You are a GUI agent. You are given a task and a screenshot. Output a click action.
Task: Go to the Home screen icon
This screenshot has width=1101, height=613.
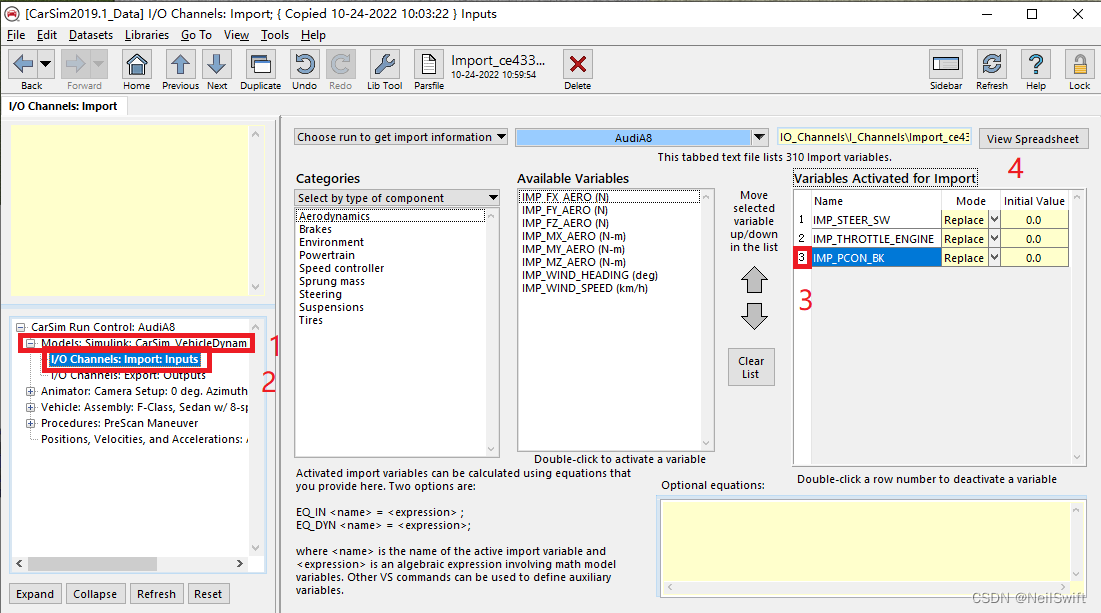pyautogui.click(x=136, y=65)
